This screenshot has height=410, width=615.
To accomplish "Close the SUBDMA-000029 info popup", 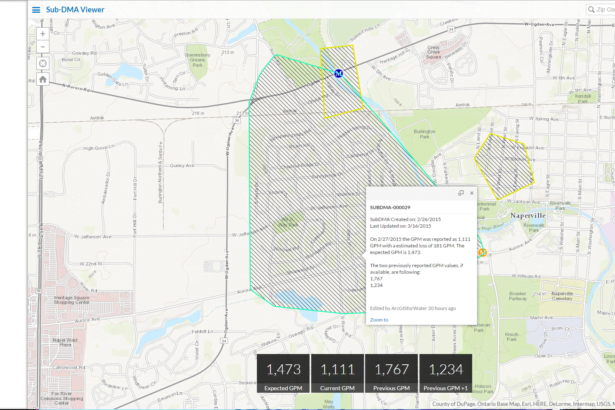I will pos(472,193).
